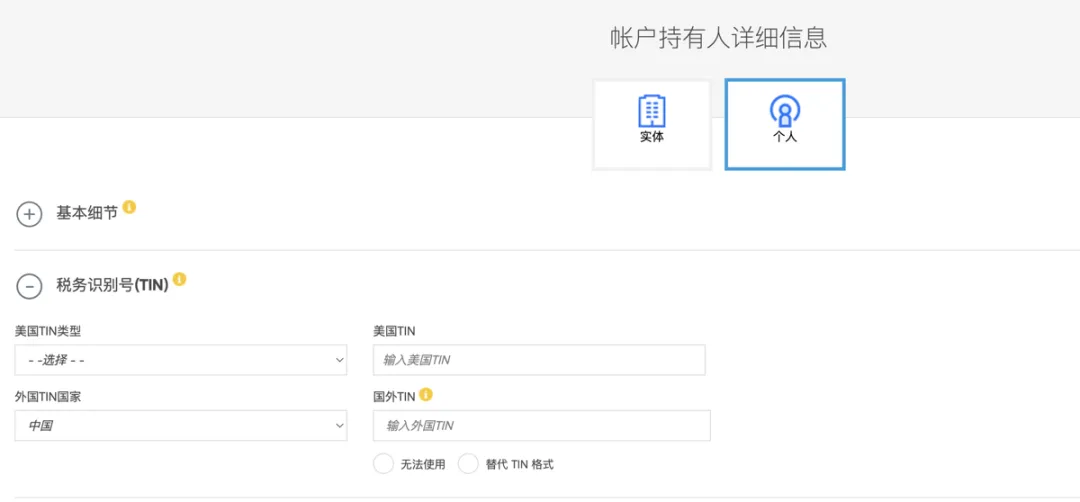Switch to the 实体 tab
Screen dimensions: 1080x502
[652, 125]
